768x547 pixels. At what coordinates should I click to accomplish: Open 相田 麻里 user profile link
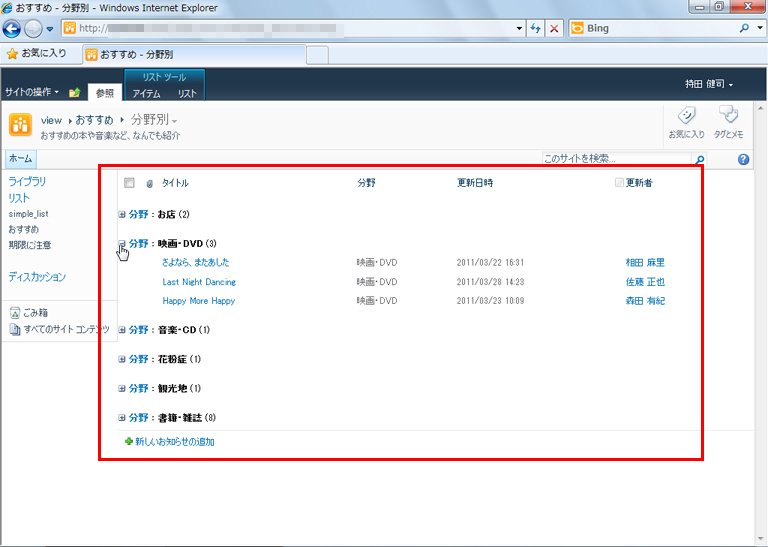click(x=645, y=262)
